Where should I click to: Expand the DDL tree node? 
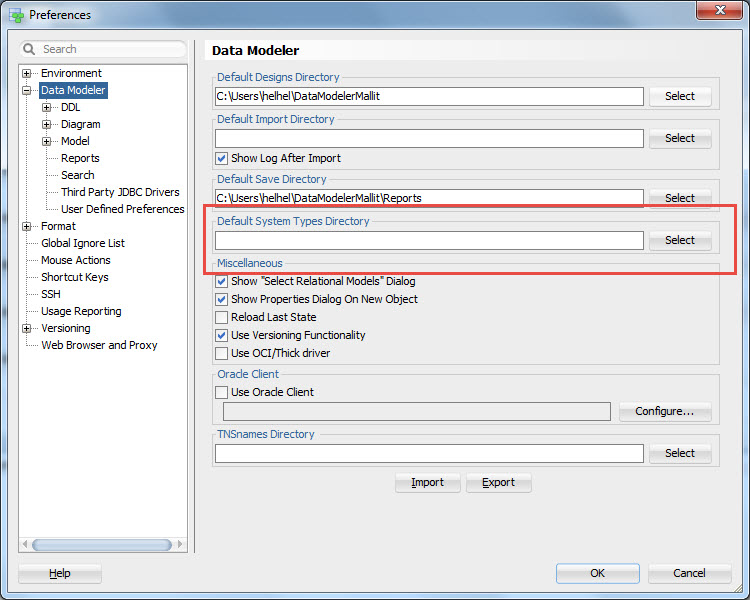point(47,107)
